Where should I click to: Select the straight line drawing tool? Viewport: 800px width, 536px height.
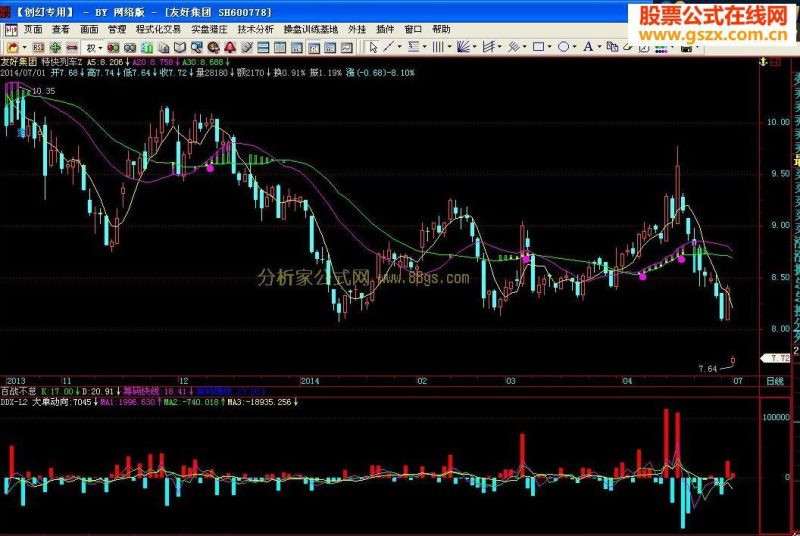point(388,47)
